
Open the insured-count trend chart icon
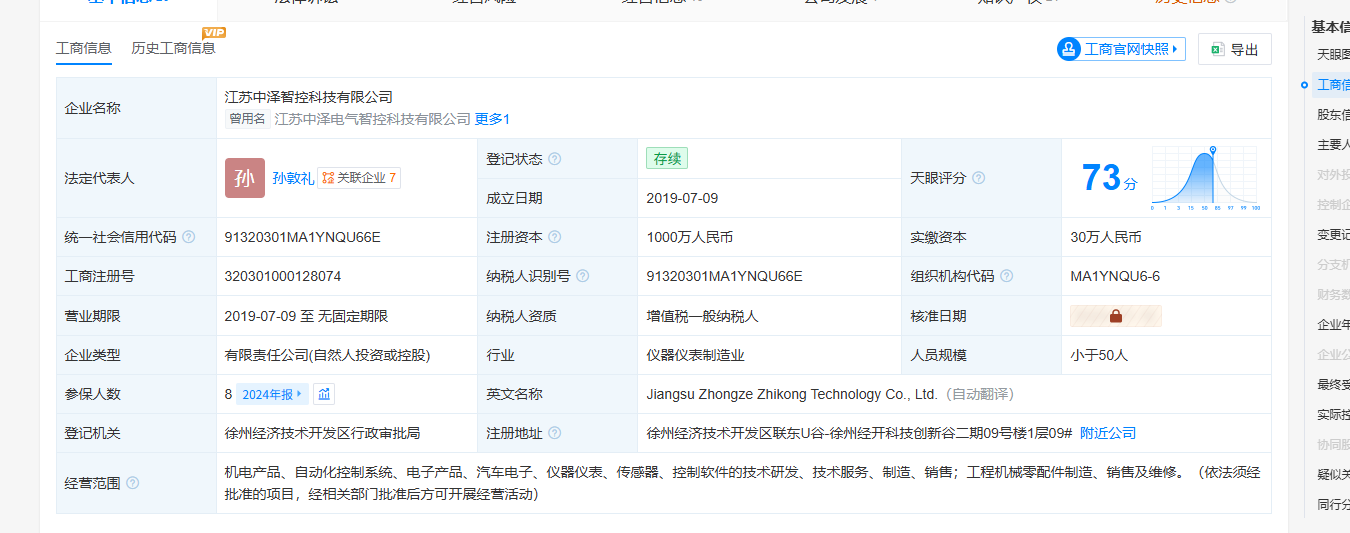(x=324, y=394)
